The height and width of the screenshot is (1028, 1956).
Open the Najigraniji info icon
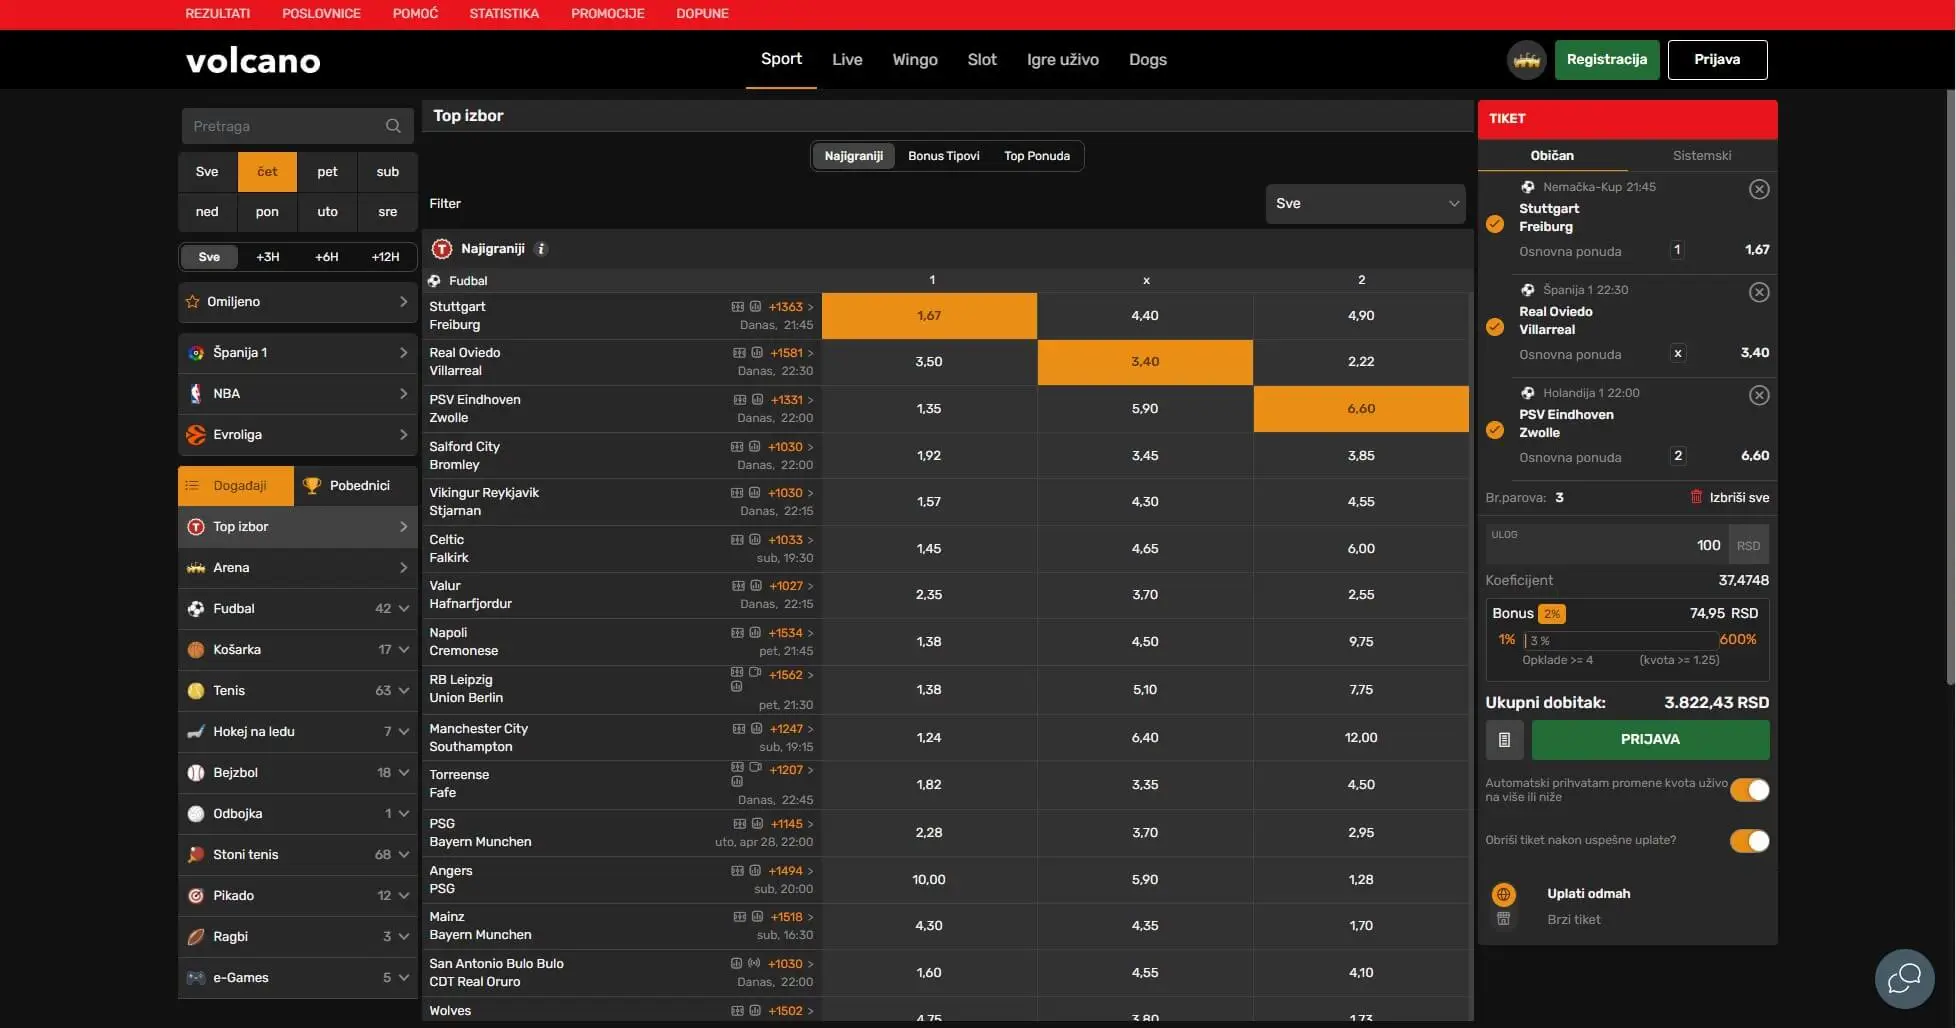[x=541, y=249]
